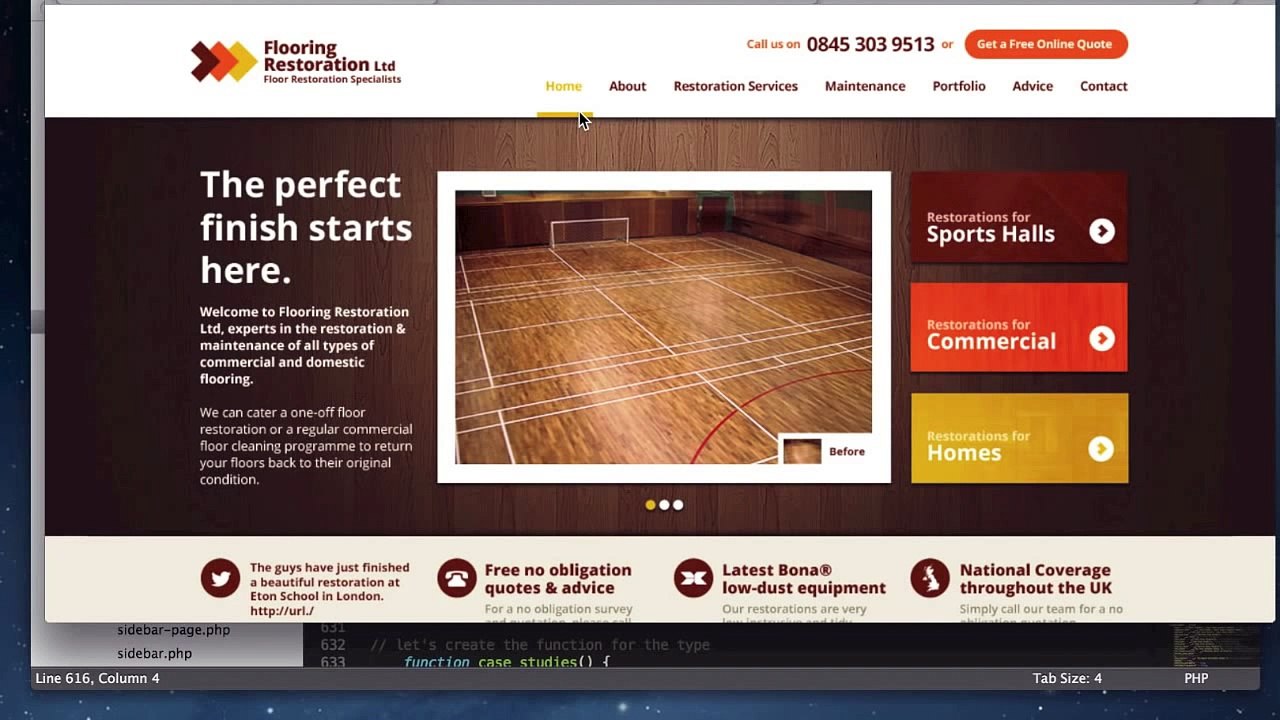The height and width of the screenshot is (720, 1280).
Task: Click 'The perfect finish starts here.' headline
Action: [306, 227]
